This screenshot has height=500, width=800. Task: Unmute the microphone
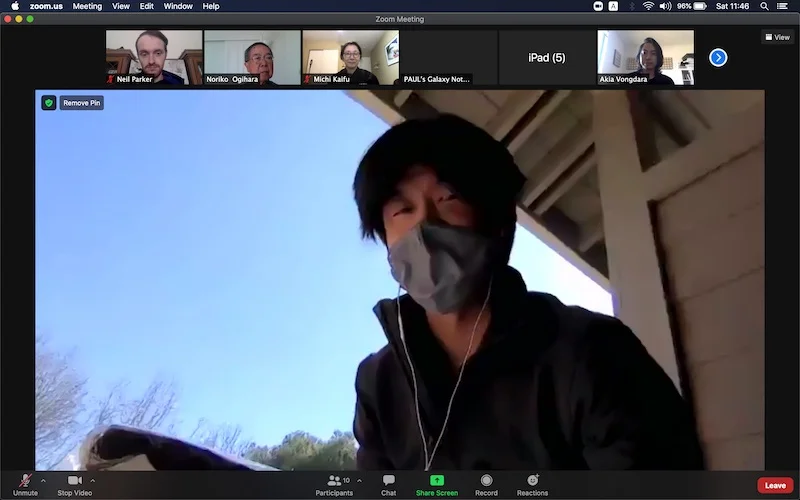(25, 484)
